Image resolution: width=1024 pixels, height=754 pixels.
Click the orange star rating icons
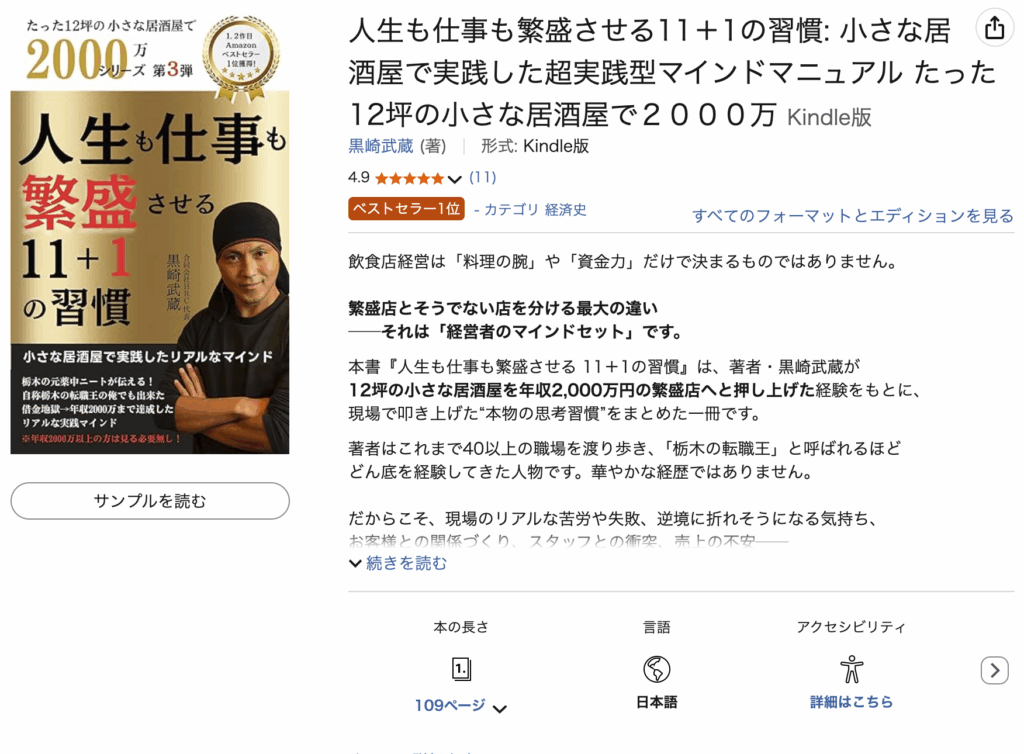click(409, 178)
